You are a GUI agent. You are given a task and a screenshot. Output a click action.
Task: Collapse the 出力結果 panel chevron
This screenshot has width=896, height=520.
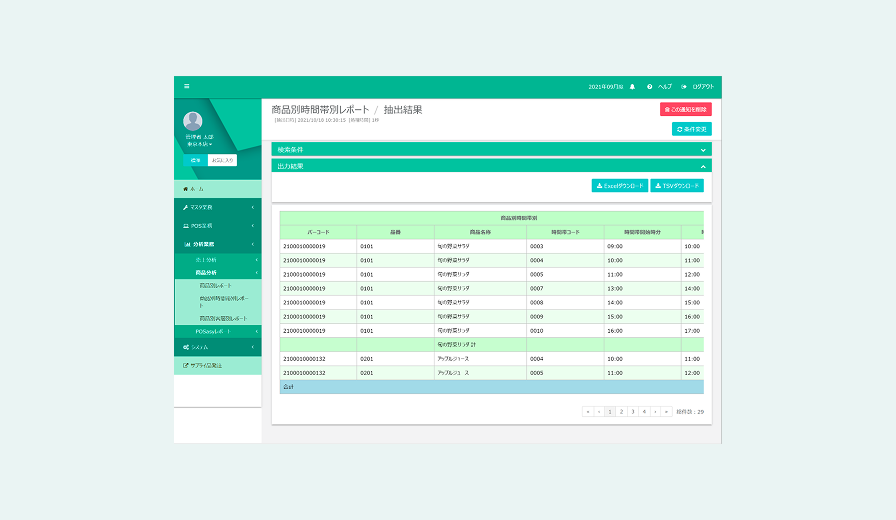point(703,166)
